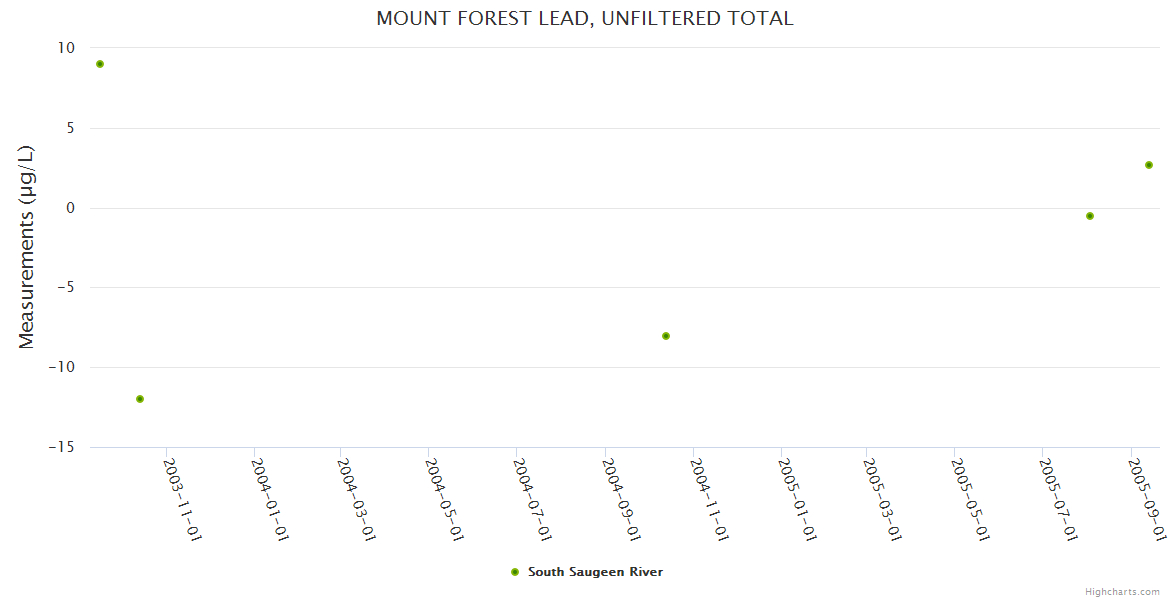Click the green legend marker icon
The width and height of the screenshot is (1170, 600).
coord(515,572)
